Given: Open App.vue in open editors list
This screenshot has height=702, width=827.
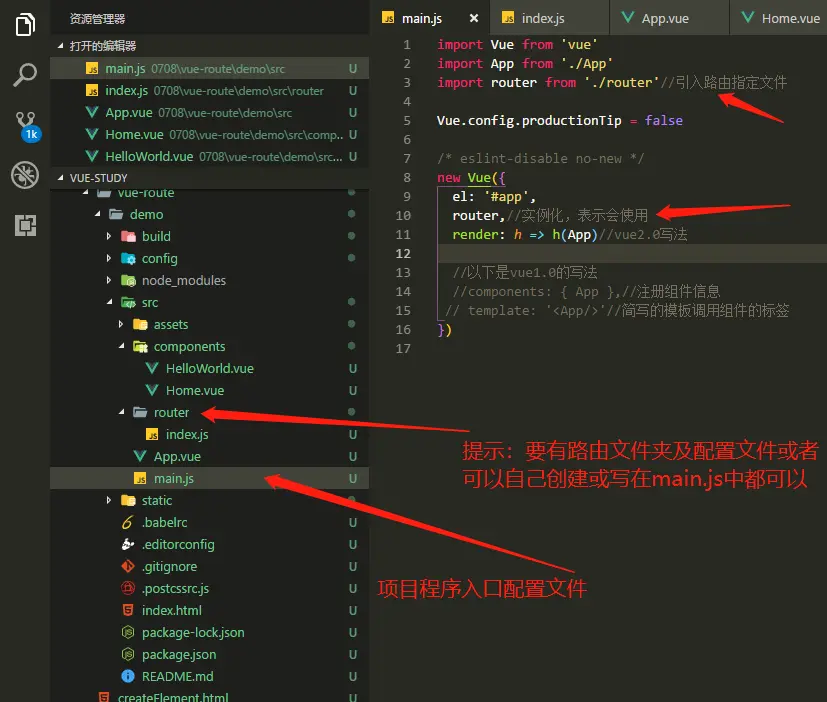Looking at the screenshot, I should (209, 112).
